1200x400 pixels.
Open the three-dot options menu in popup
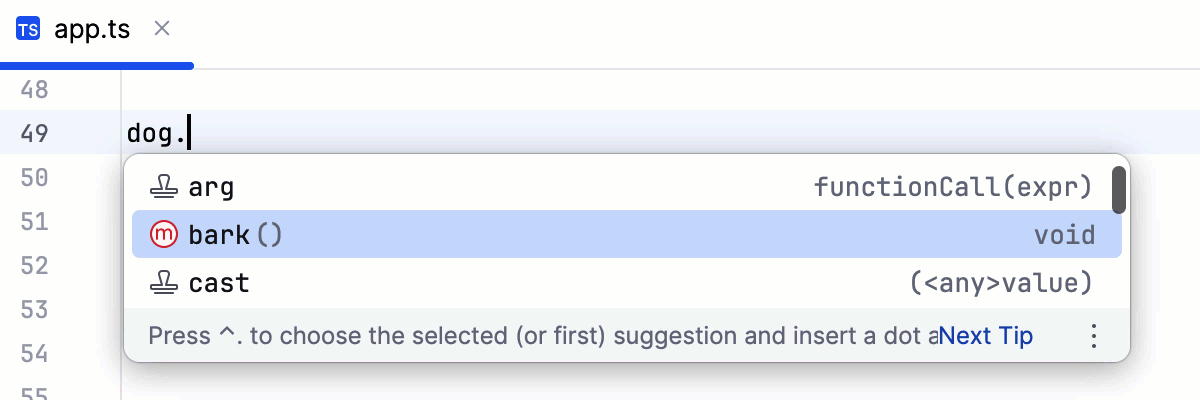pyautogui.click(x=1093, y=336)
